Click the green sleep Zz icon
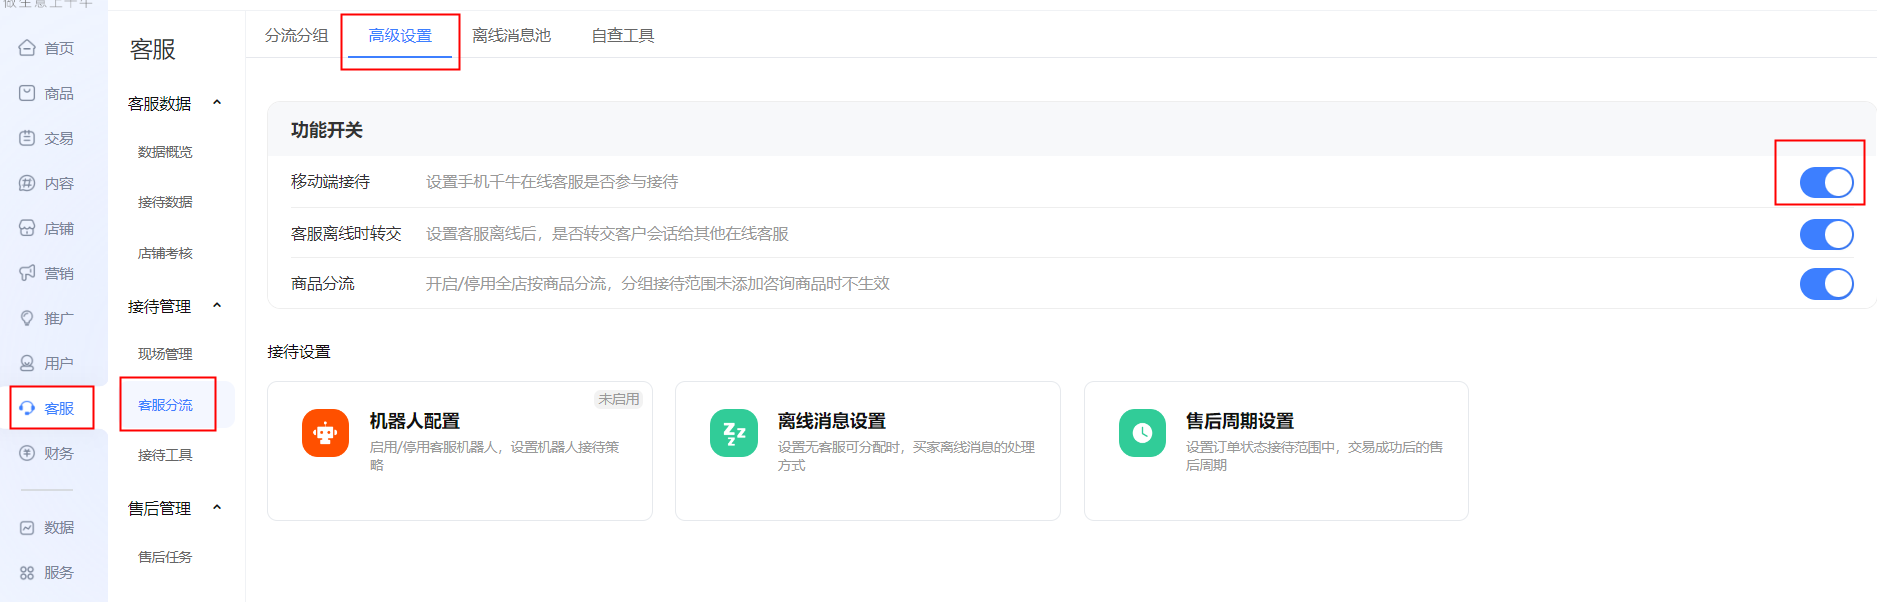 click(734, 433)
